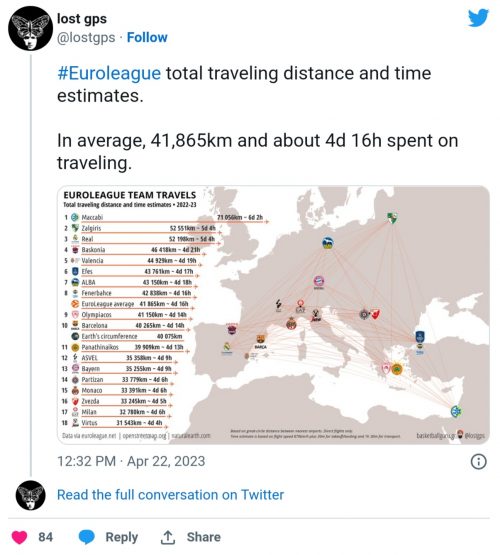
Task: Click the Bayern logo on the map
Action: click(318, 281)
